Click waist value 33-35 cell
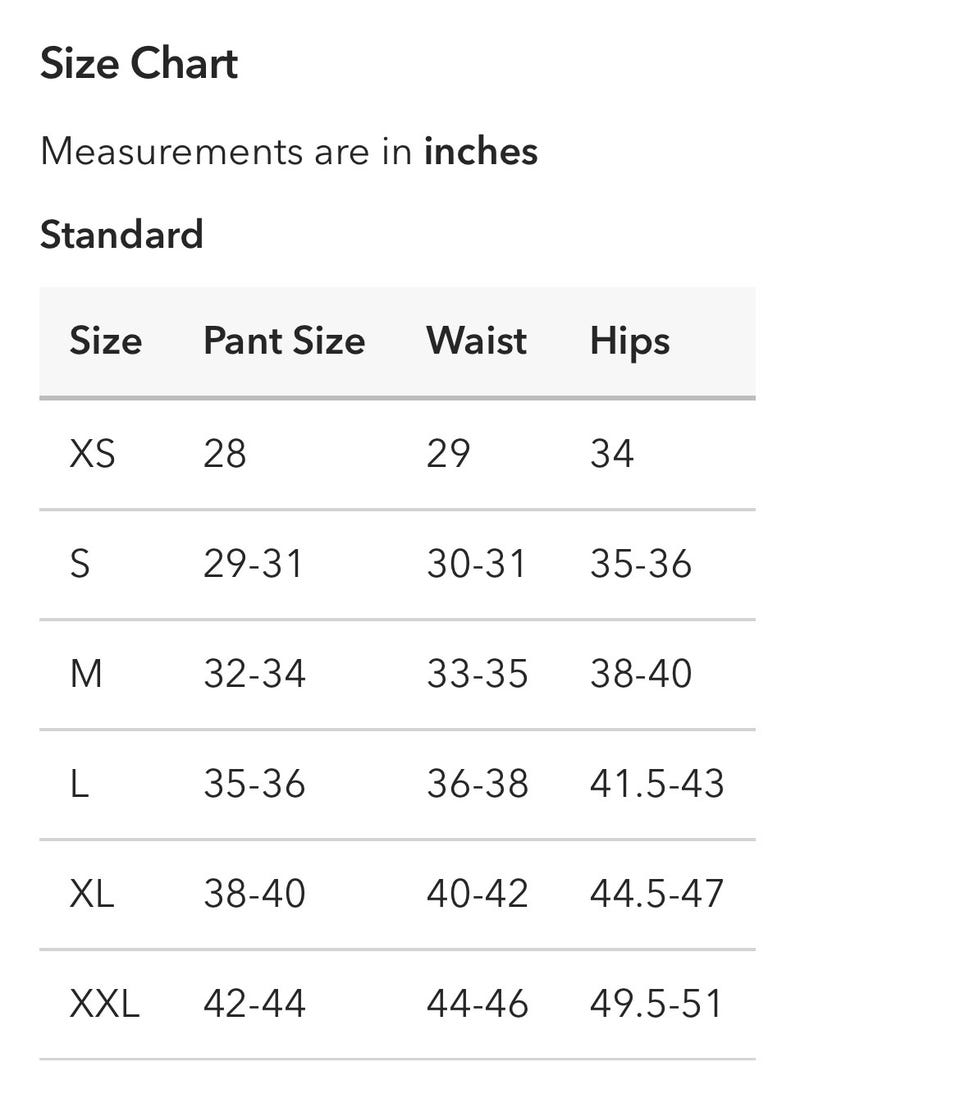This screenshot has height=1094, width=960. coord(477,674)
